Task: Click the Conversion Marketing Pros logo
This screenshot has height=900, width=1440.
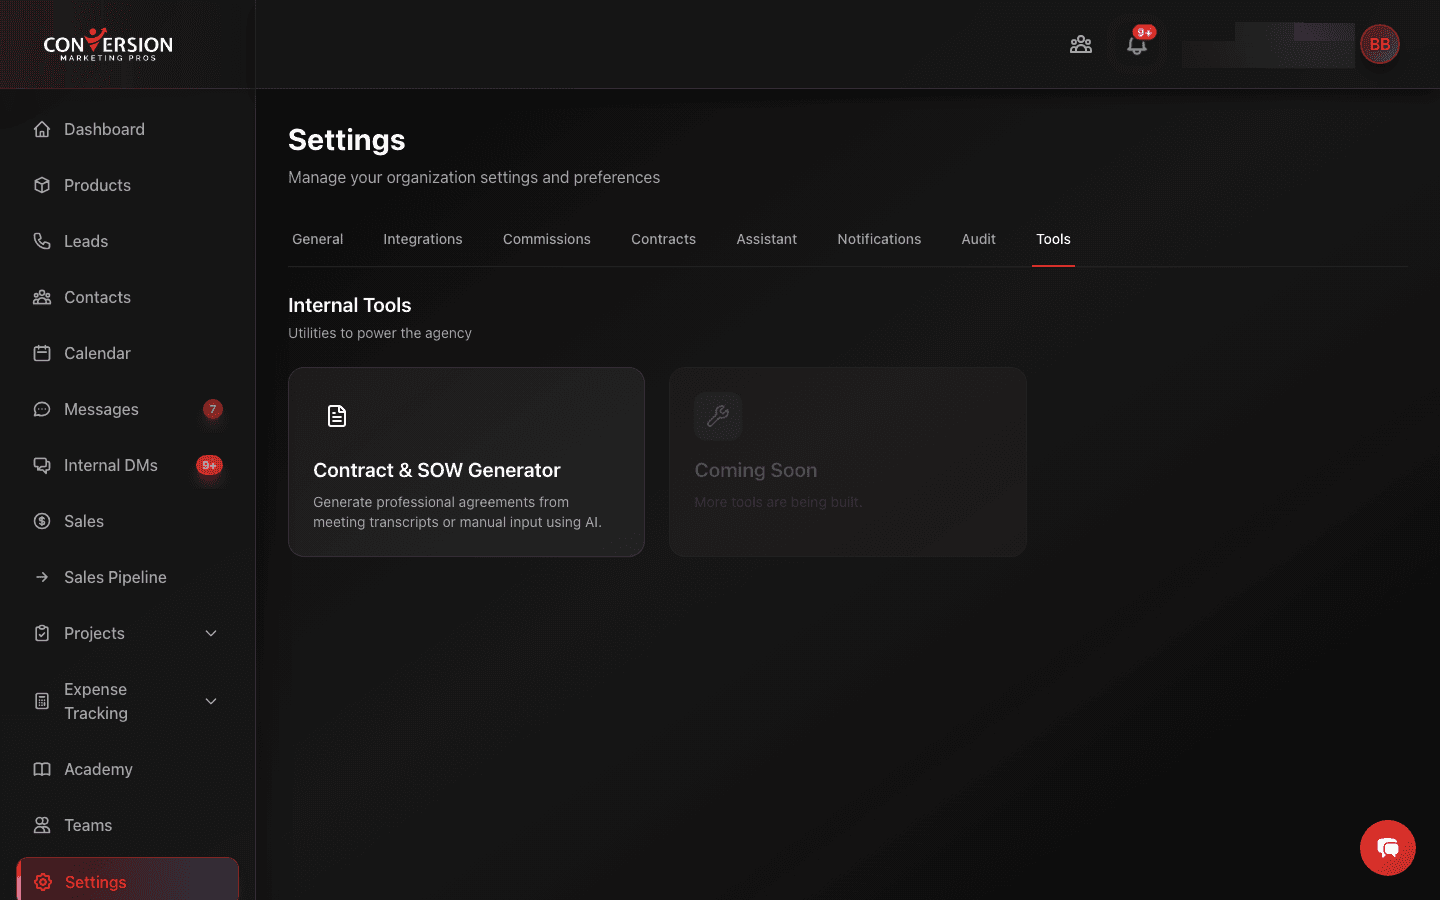Action: (107, 44)
